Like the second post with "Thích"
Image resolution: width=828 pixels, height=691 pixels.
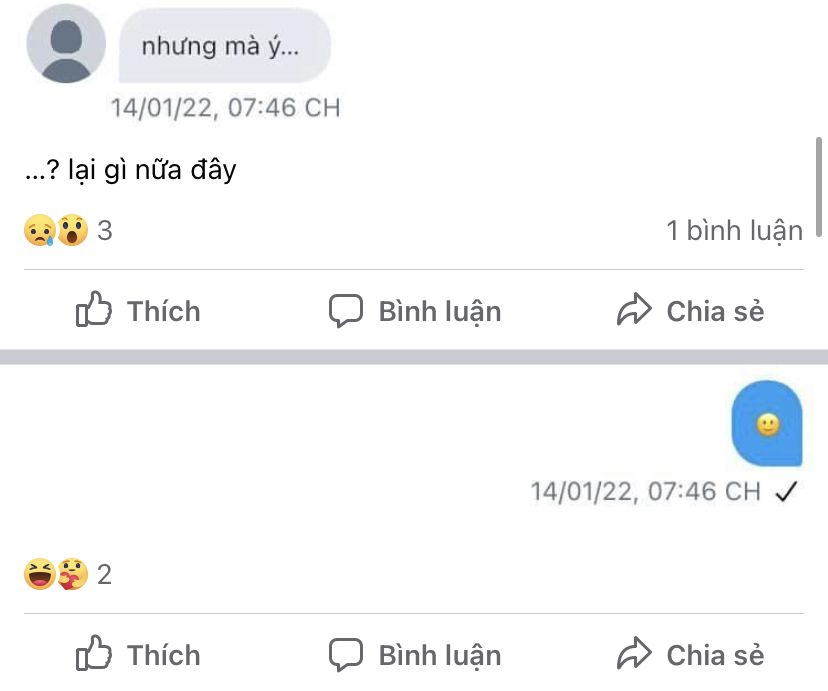click(x=163, y=655)
